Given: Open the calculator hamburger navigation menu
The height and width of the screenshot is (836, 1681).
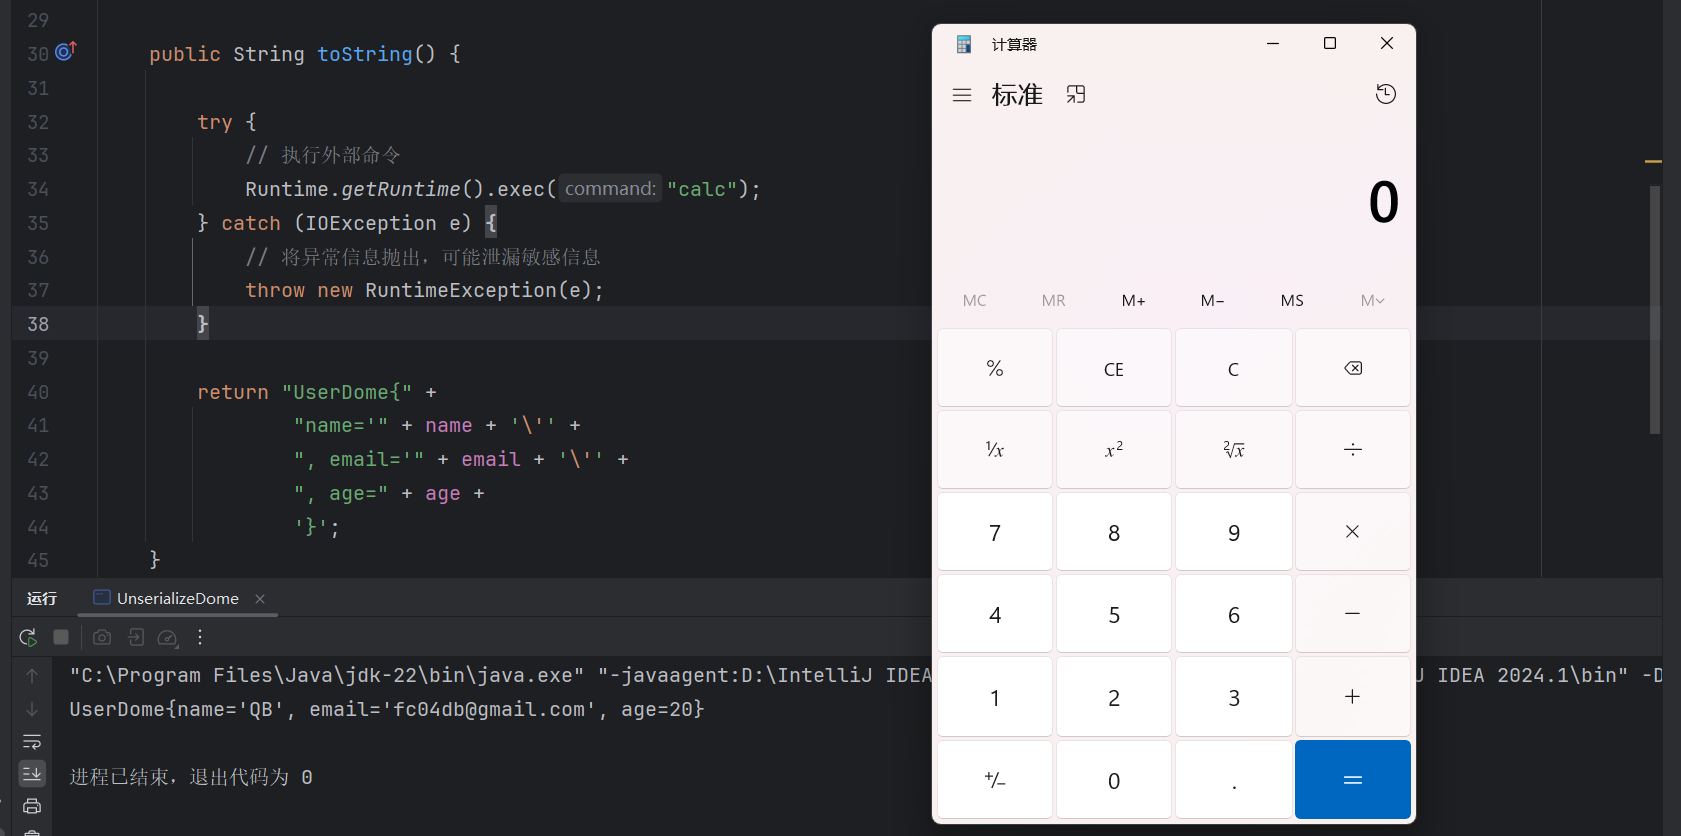Looking at the screenshot, I should click(962, 95).
